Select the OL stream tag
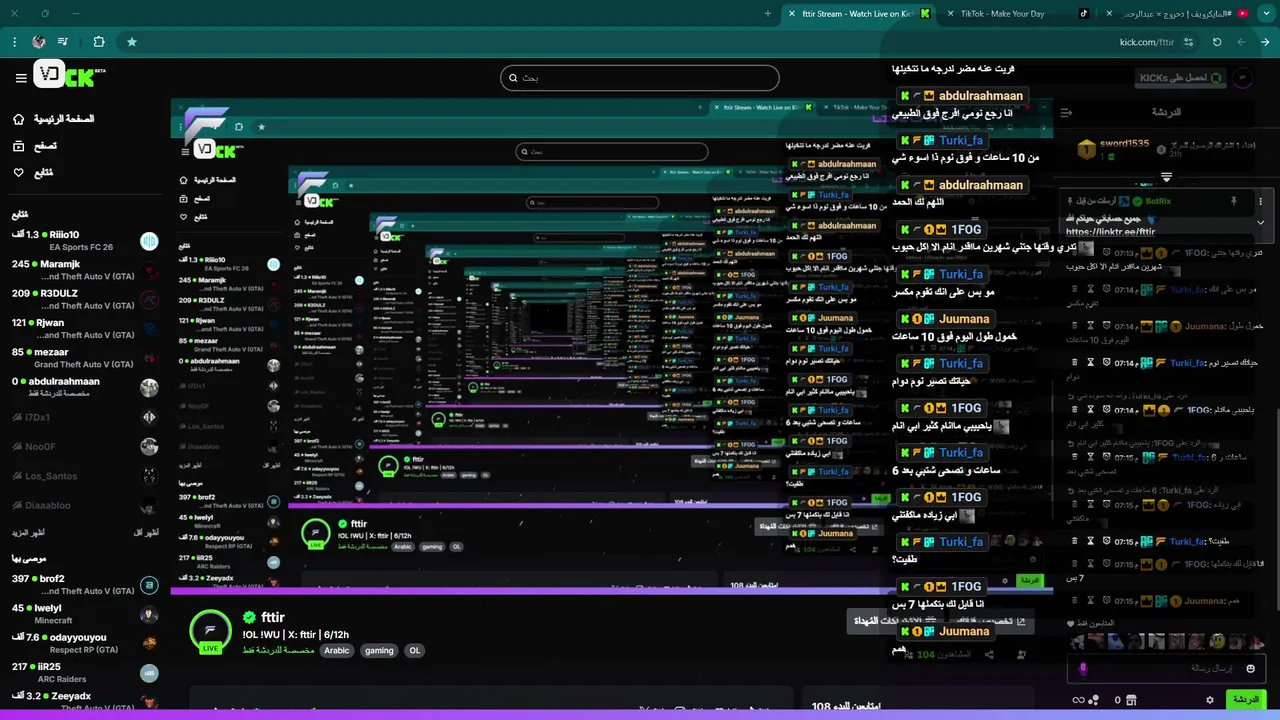1280x720 pixels. tap(414, 650)
